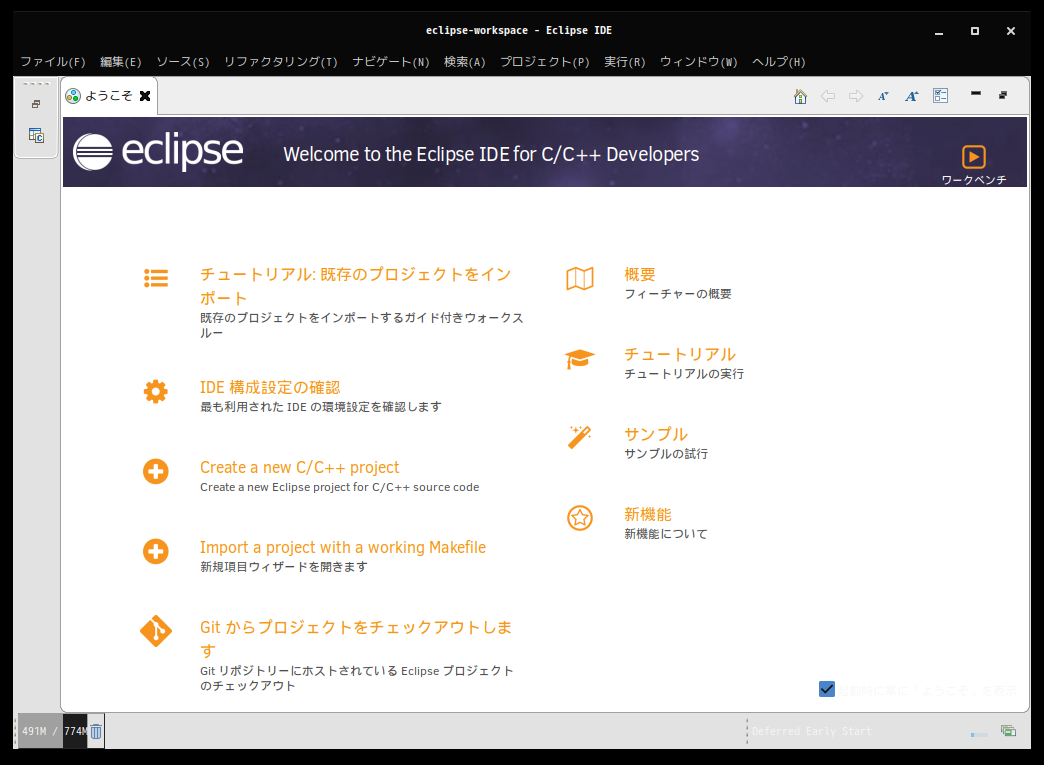This screenshot has width=1044, height=765.
Task: Click the サンプルの試行 description text
Action: point(666,453)
